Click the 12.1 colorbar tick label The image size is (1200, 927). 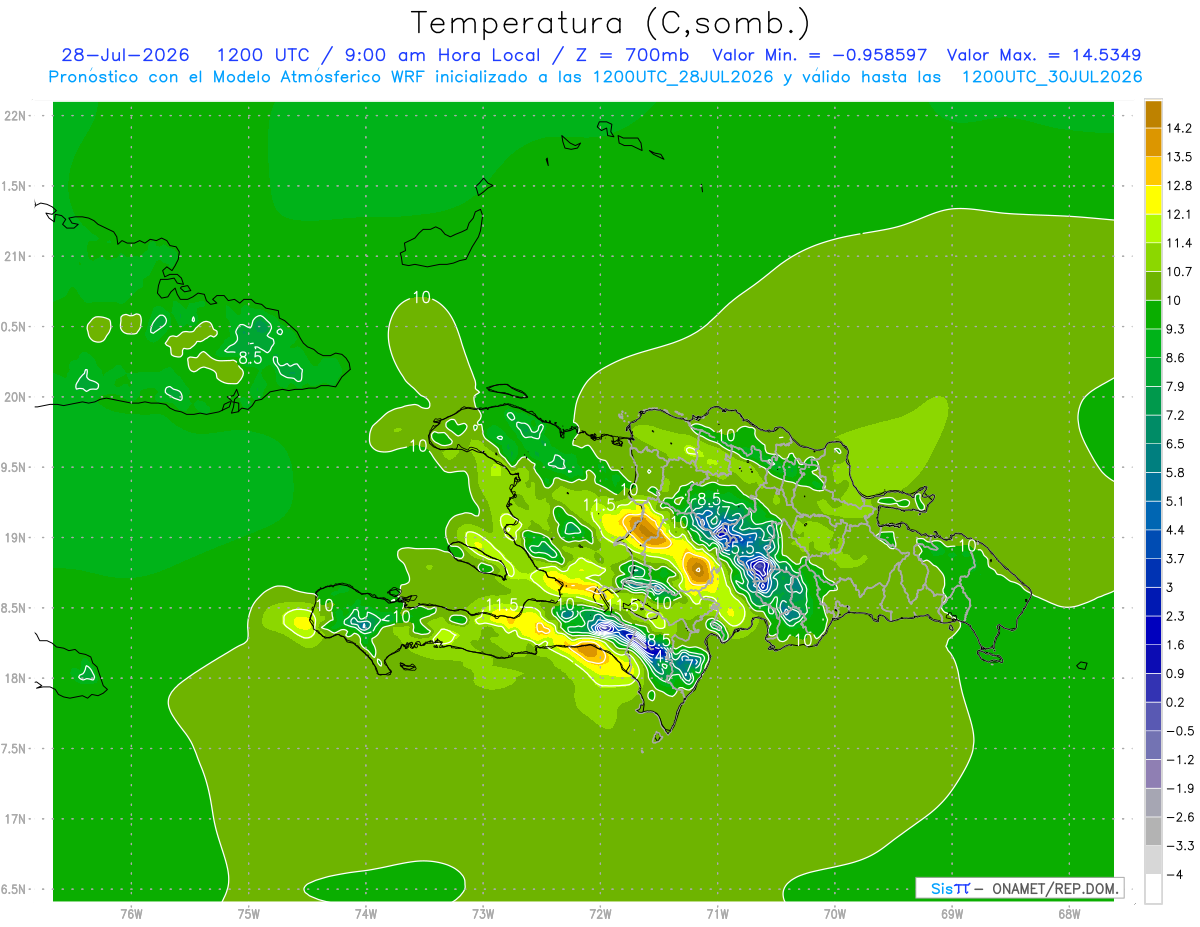coord(1180,214)
